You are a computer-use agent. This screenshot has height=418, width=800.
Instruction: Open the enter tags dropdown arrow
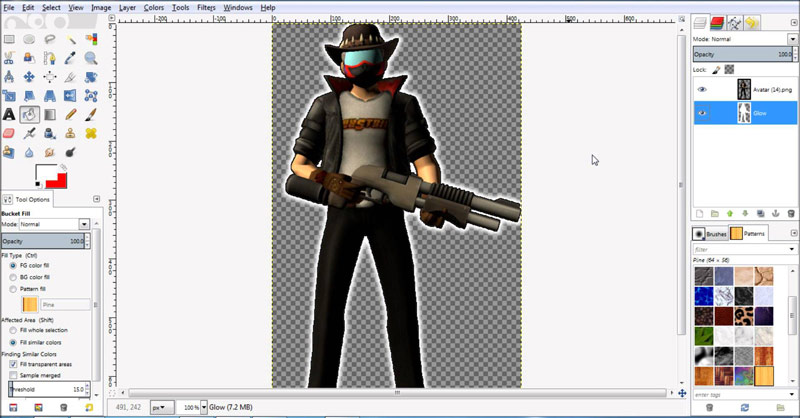pos(792,395)
